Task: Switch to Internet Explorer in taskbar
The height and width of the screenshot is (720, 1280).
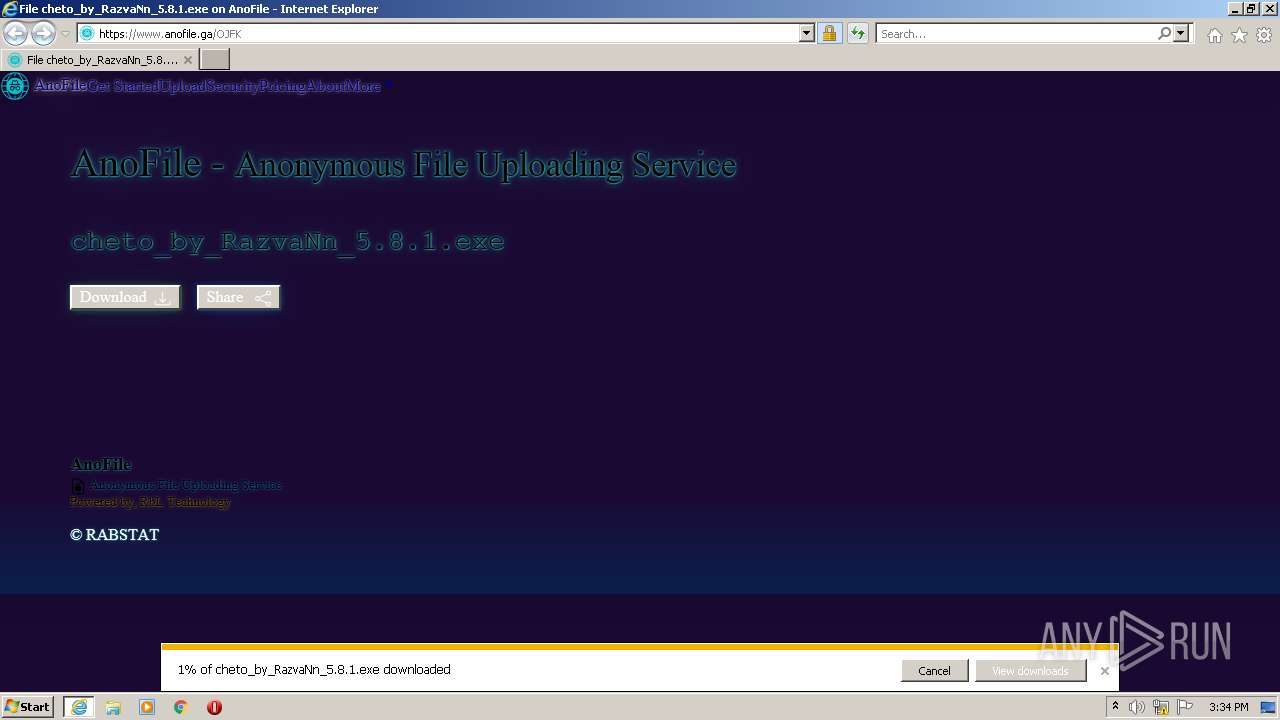Action: 79,707
